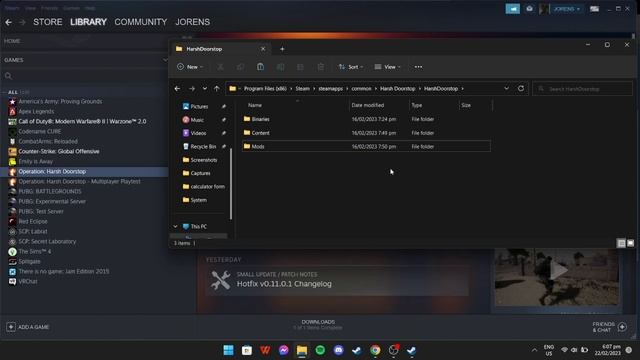Switch Explorer to details view icon
This screenshot has height=360, width=640.
[x=621, y=243]
